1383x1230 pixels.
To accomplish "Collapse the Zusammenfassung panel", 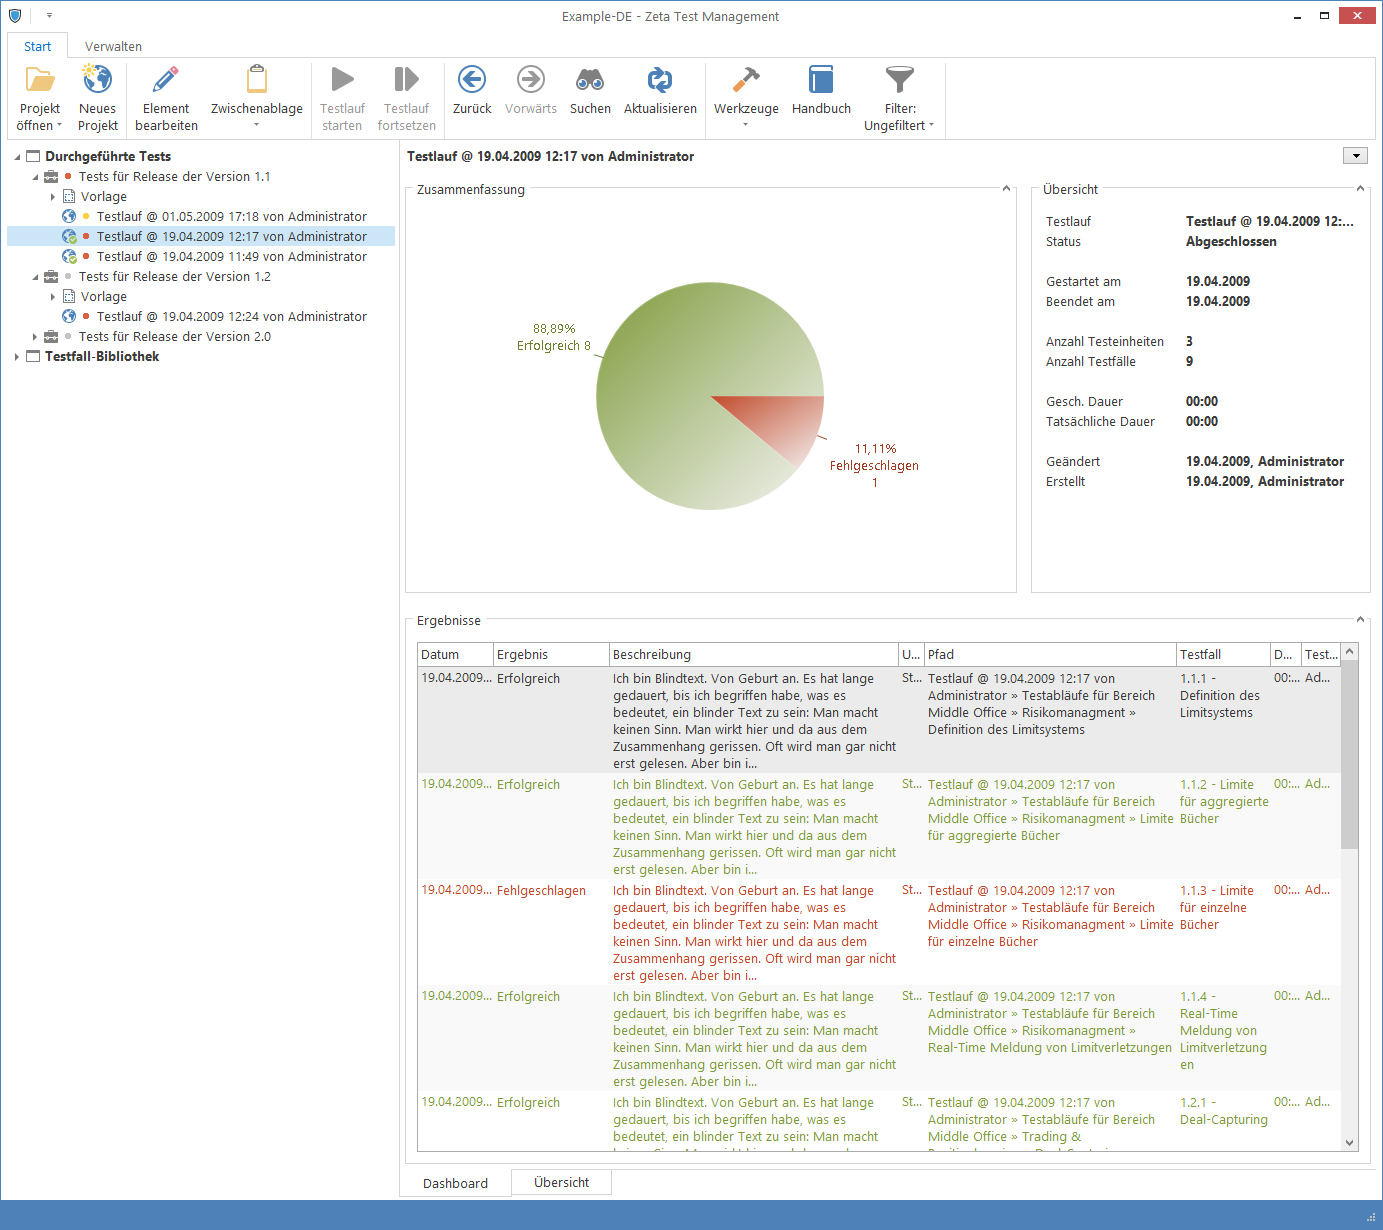I will (1006, 189).
